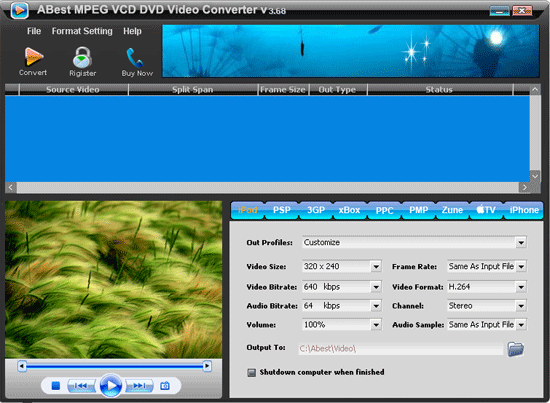This screenshot has height=403, width=550.
Task: Open the Out Profiles dropdown
Action: [x=521, y=242]
